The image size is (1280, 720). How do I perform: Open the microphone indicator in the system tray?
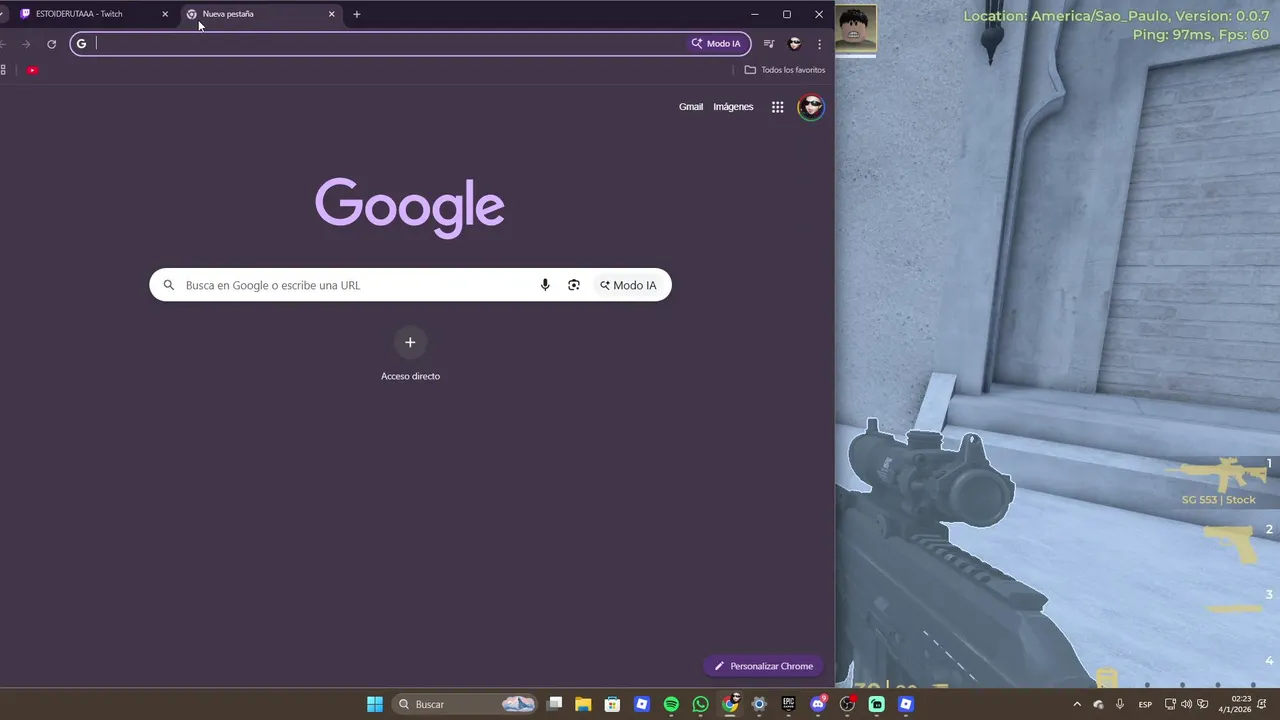pos(1120,704)
